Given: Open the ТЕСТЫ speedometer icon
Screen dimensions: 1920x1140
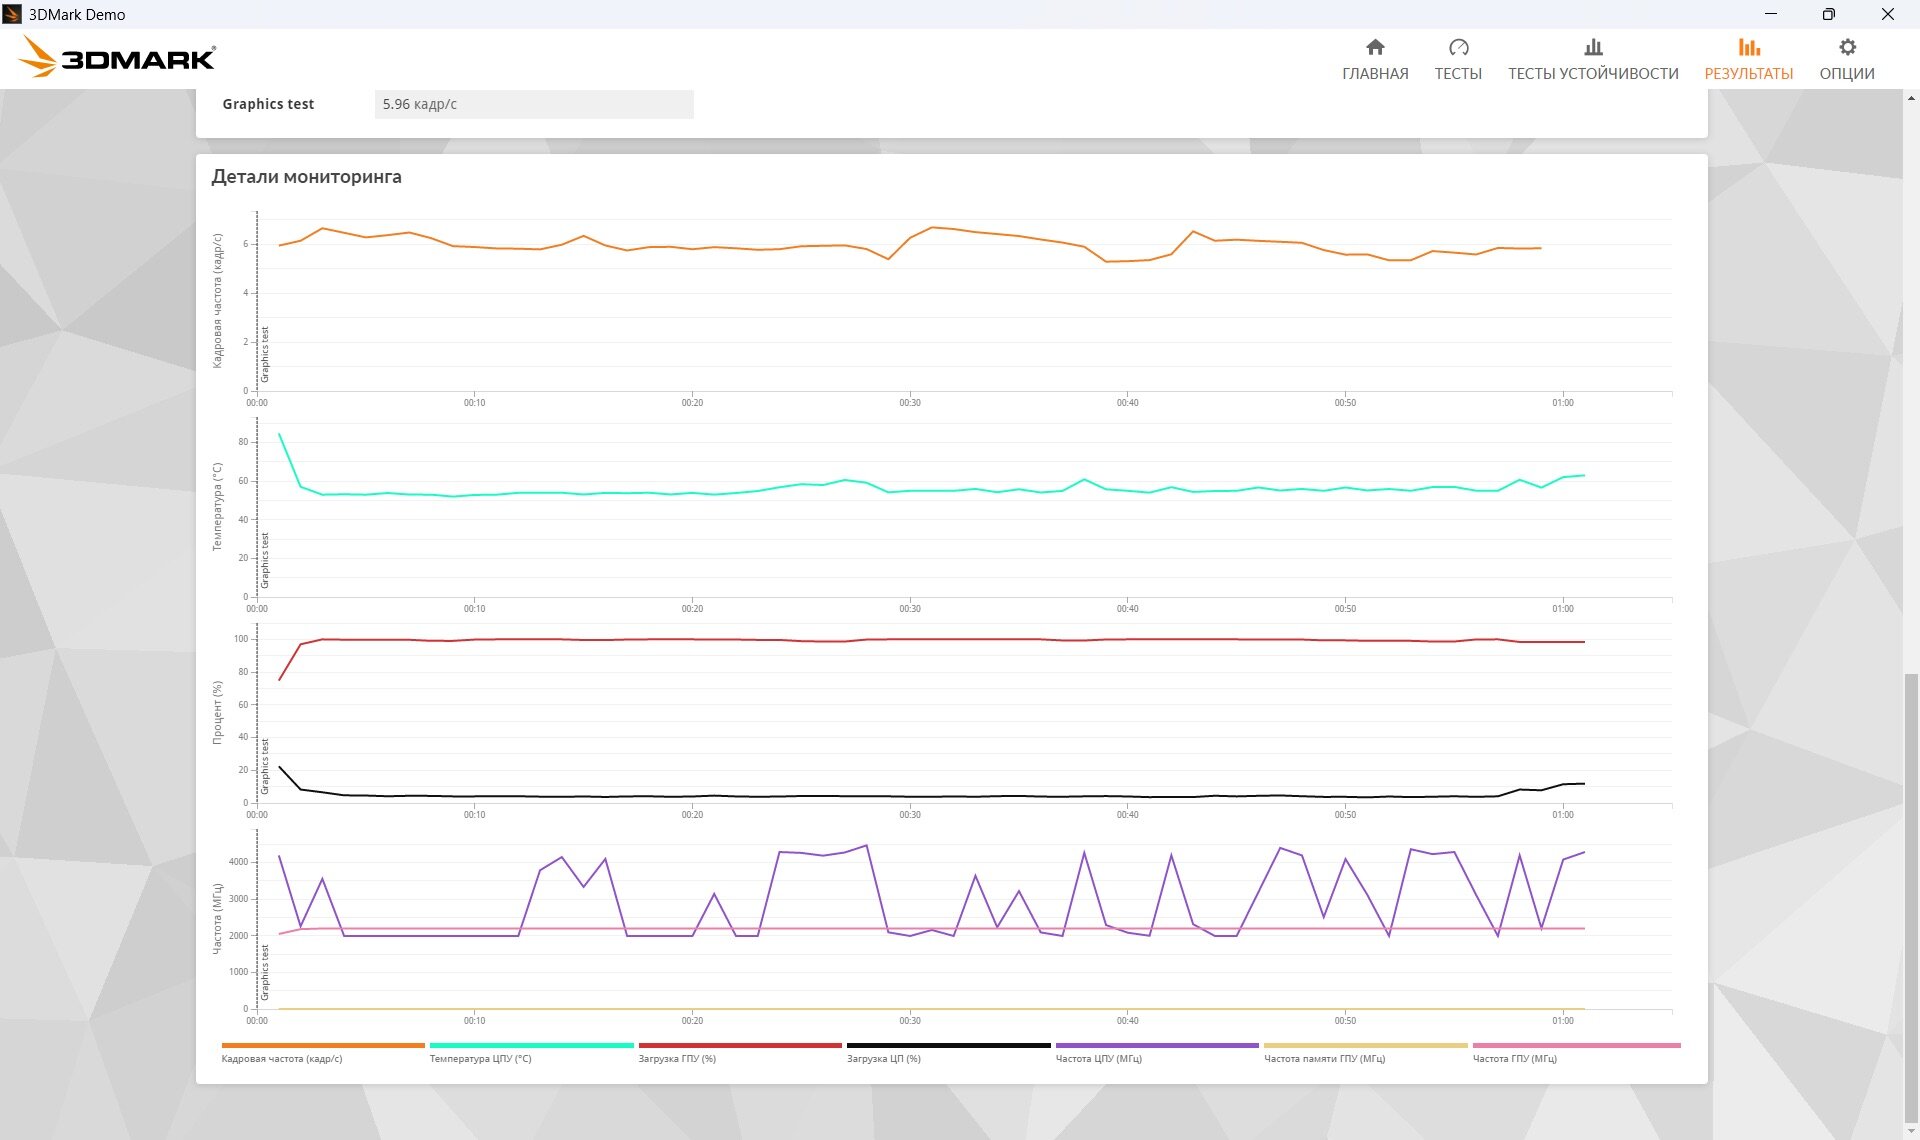Looking at the screenshot, I should (1458, 47).
